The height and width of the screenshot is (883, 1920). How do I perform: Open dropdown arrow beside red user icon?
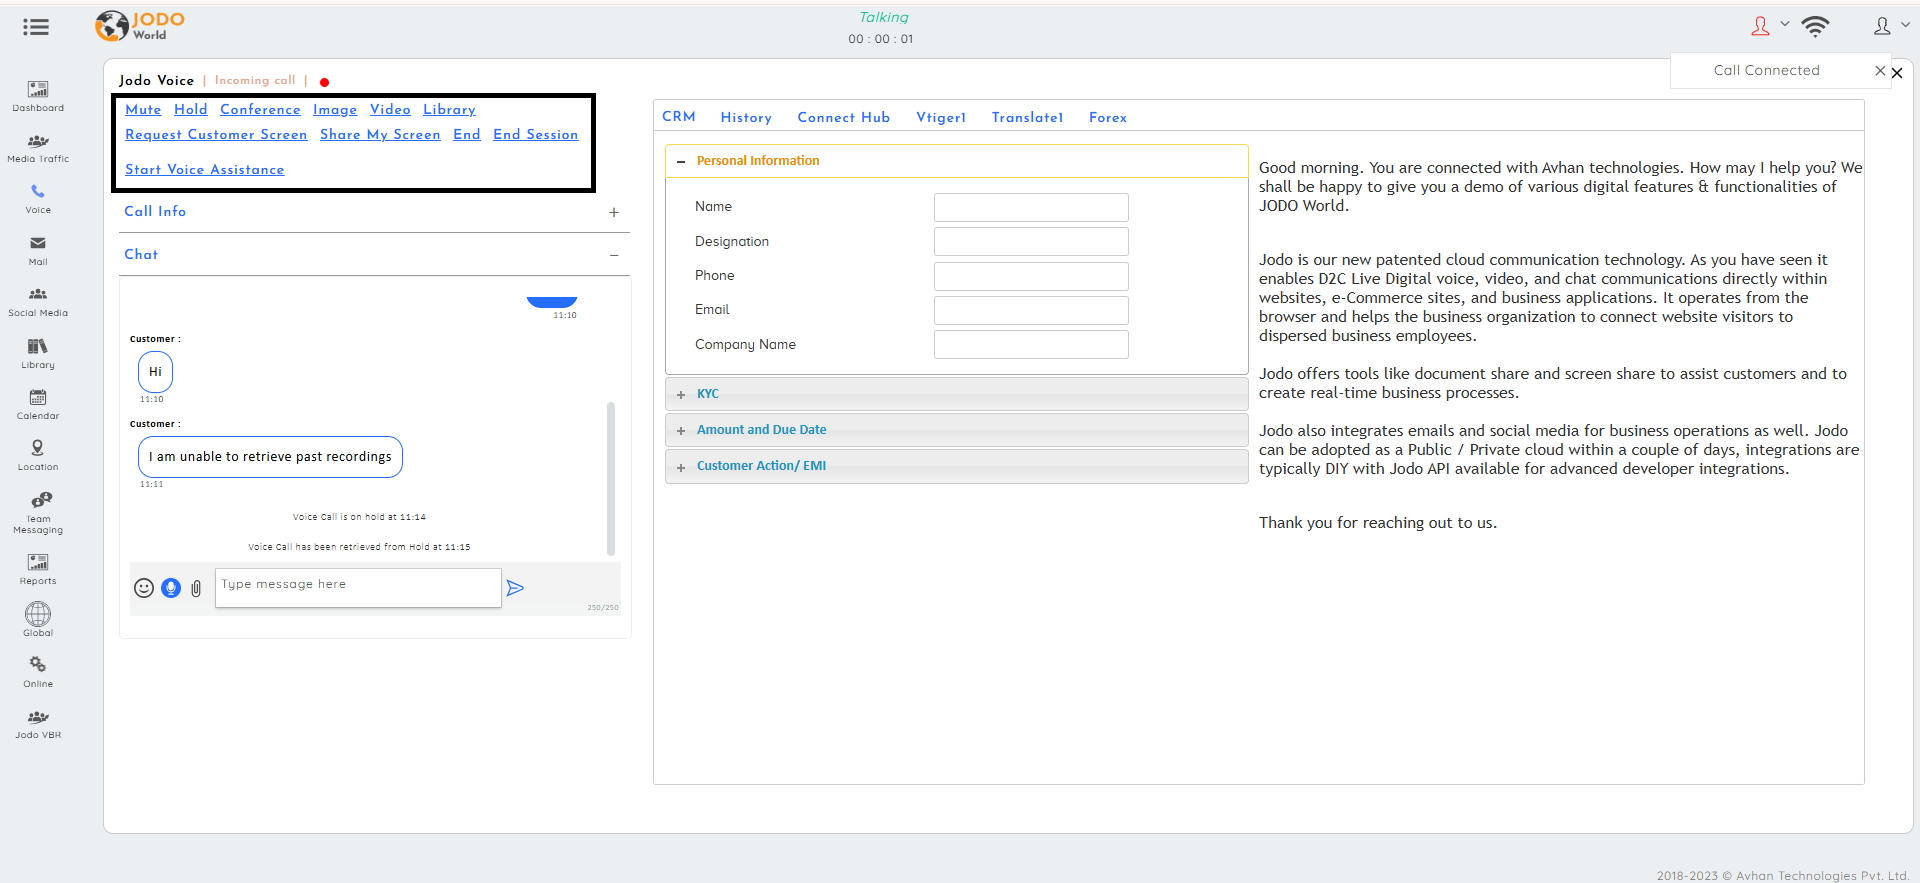1785,24
